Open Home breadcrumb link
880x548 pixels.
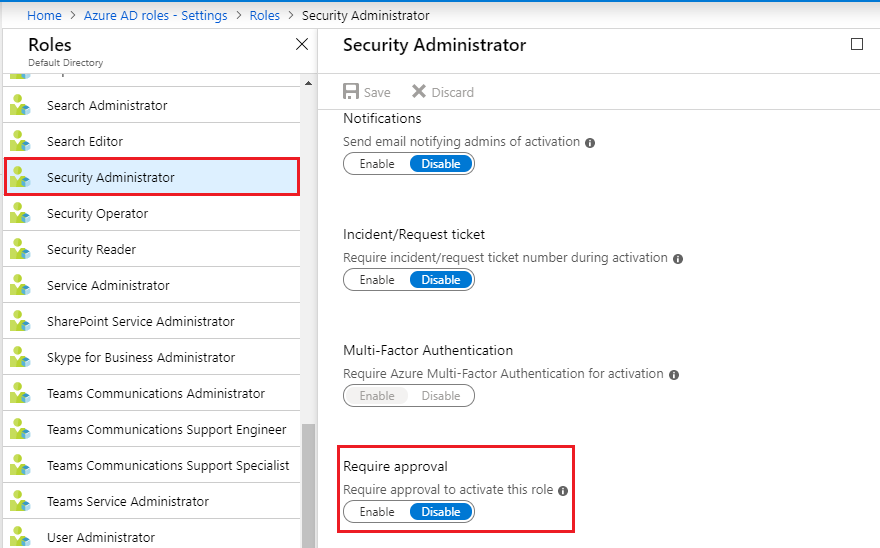tap(44, 15)
